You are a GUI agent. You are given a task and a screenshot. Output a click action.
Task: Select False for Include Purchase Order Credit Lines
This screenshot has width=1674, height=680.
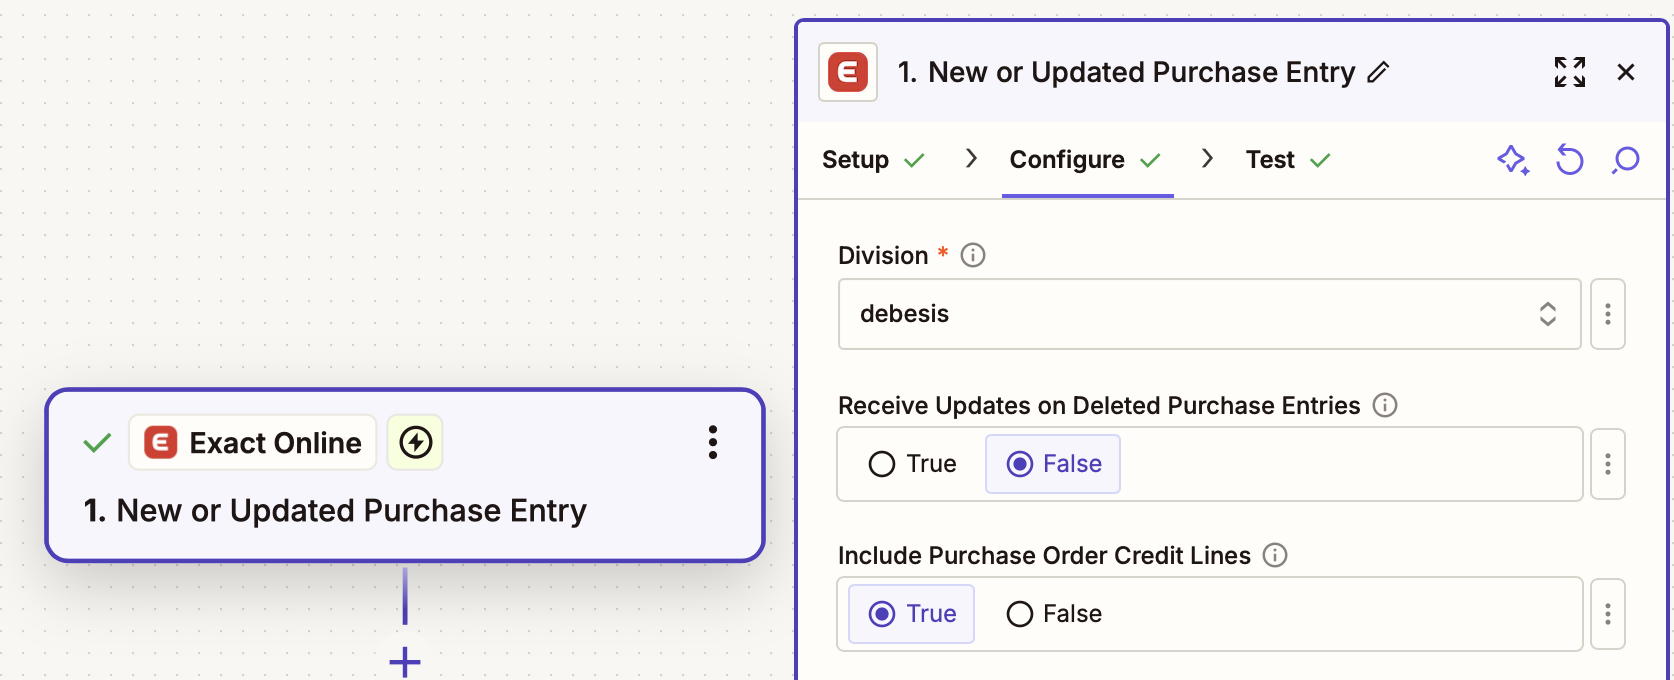click(1054, 614)
